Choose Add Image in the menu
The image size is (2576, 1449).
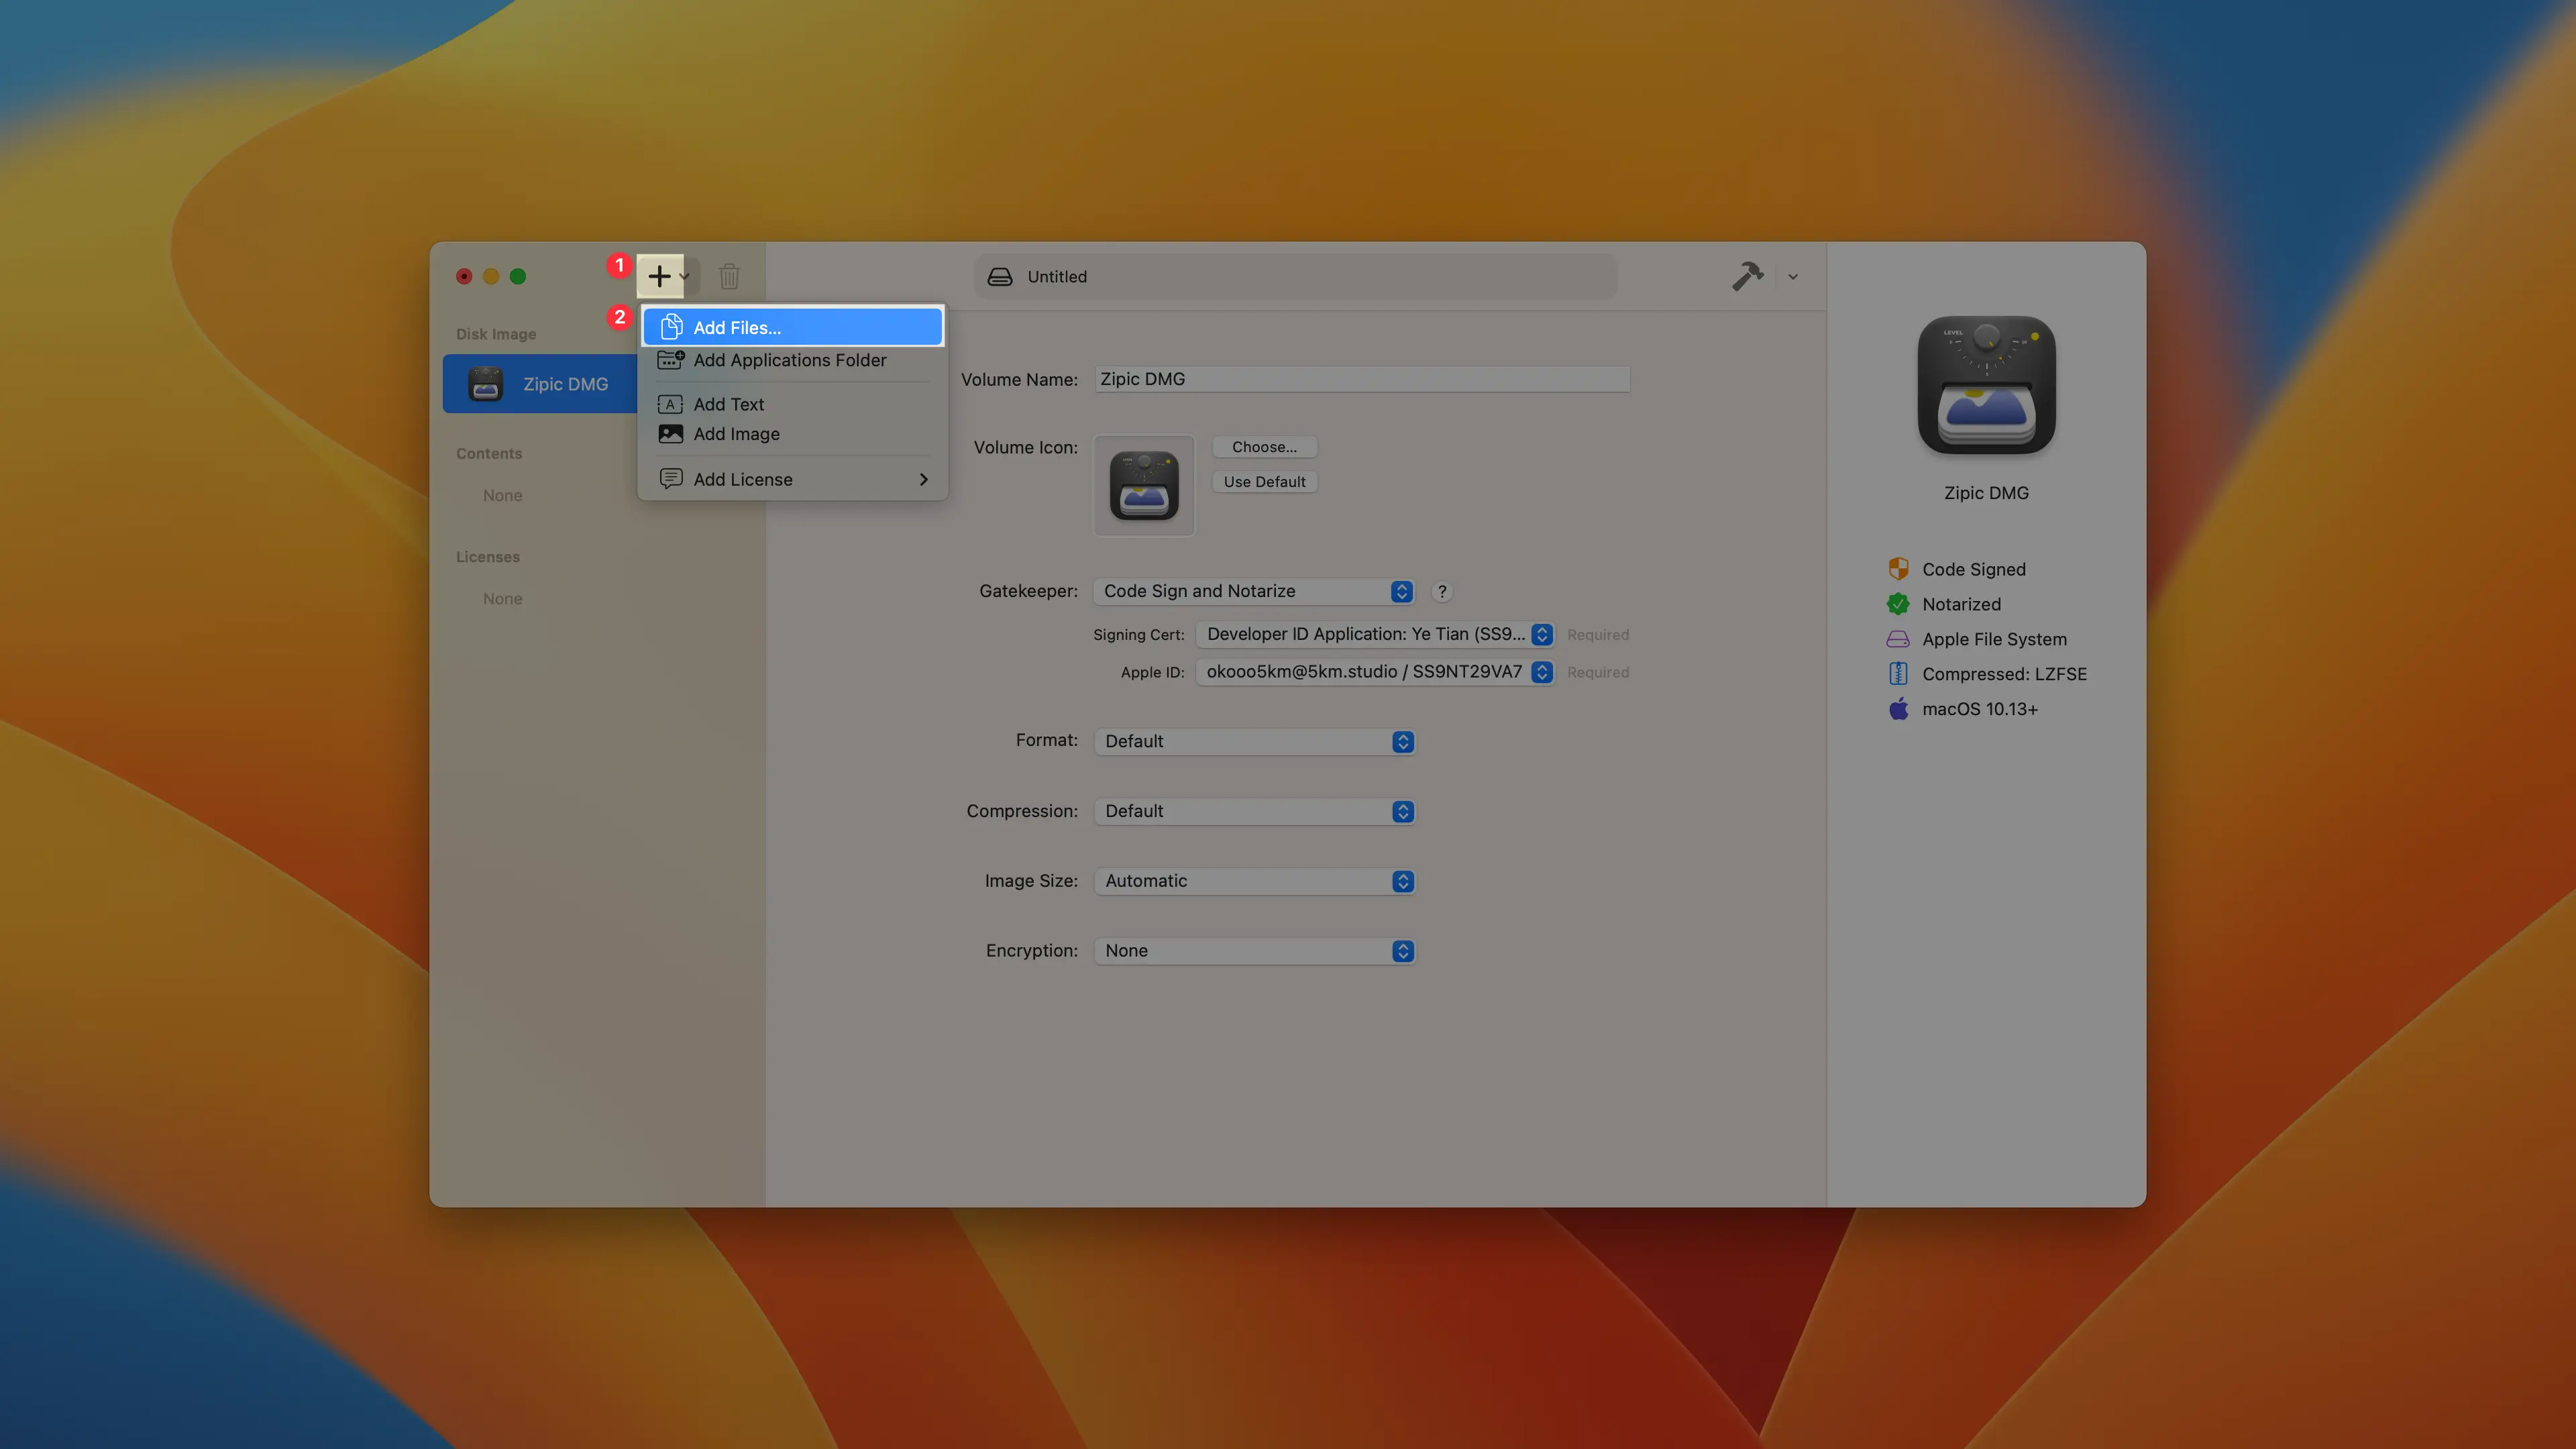[x=793, y=434]
